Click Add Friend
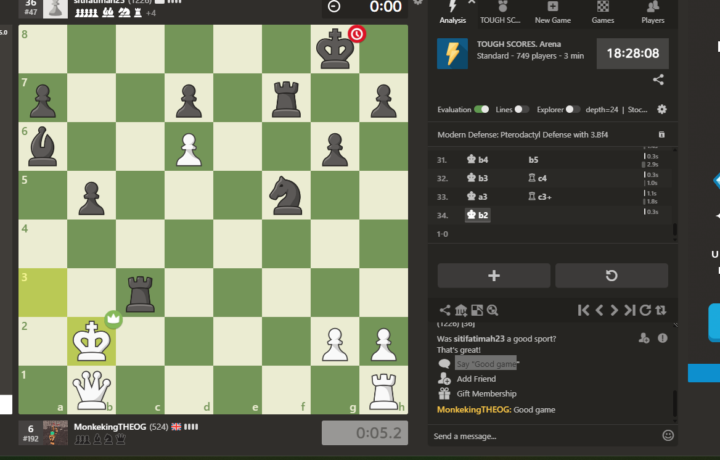The height and width of the screenshot is (460, 720). point(476,379)
